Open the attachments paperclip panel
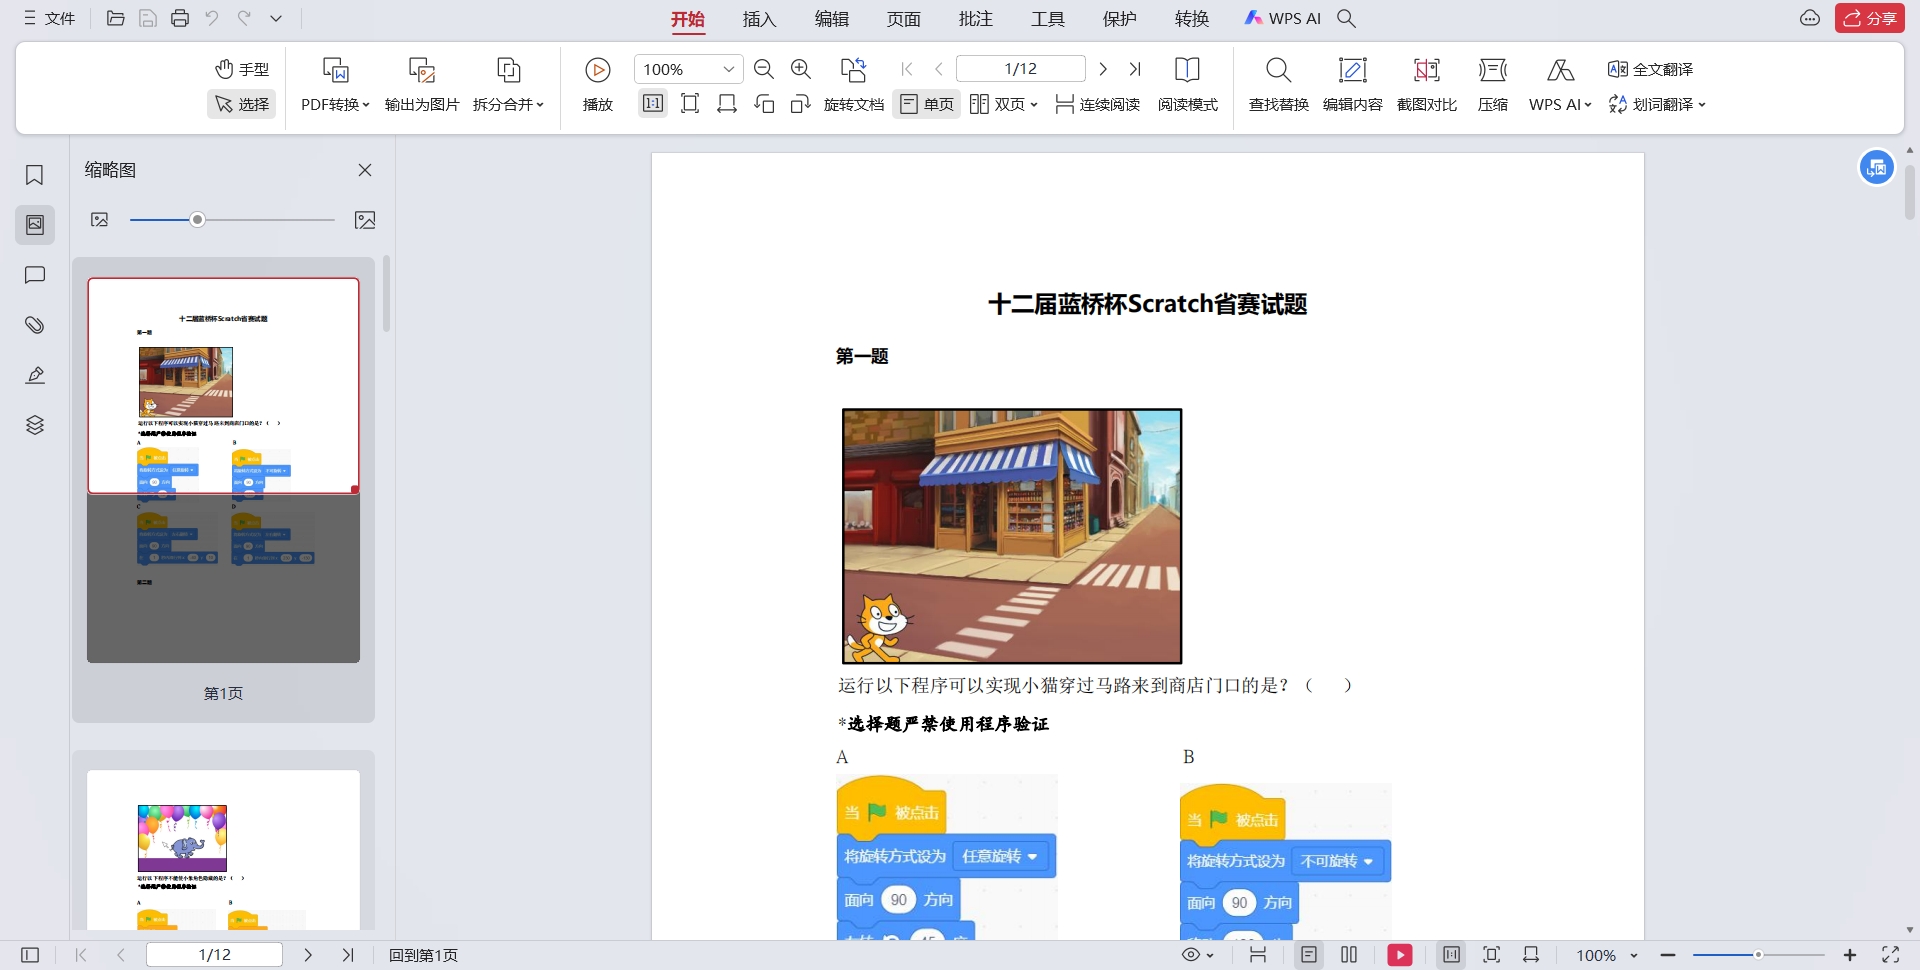Screen dimensions: 1920x970 tap(35, 325)
